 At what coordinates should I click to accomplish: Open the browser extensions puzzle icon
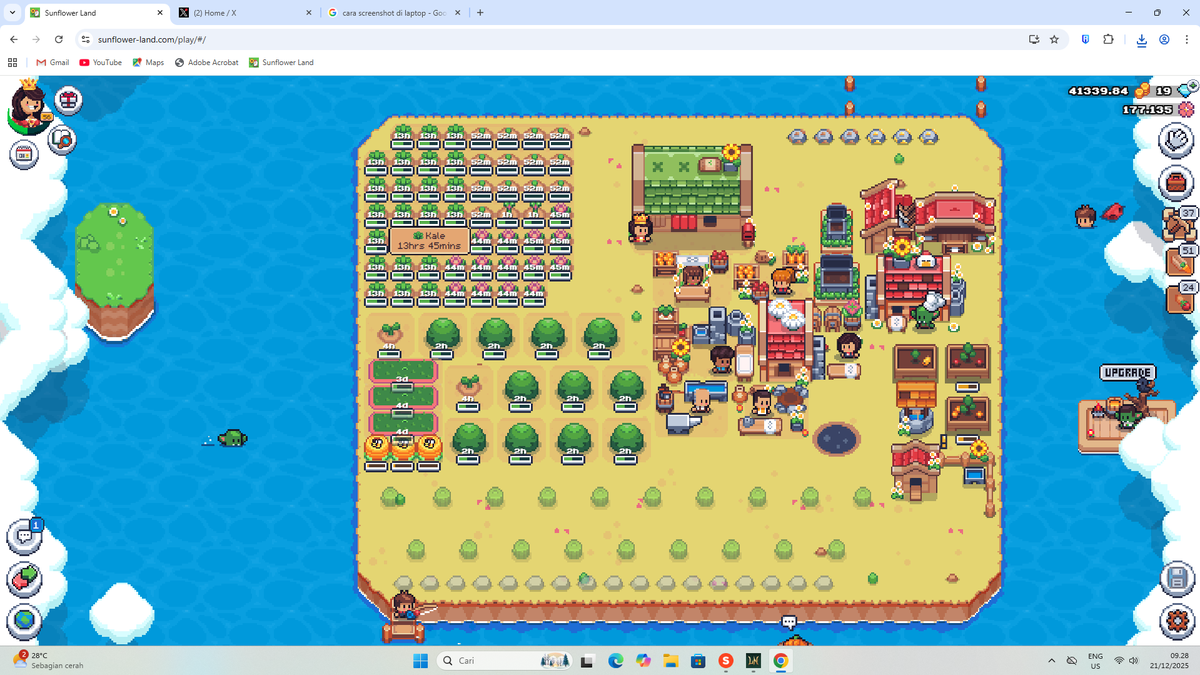pyautogui.click(x=1108, y=40)
